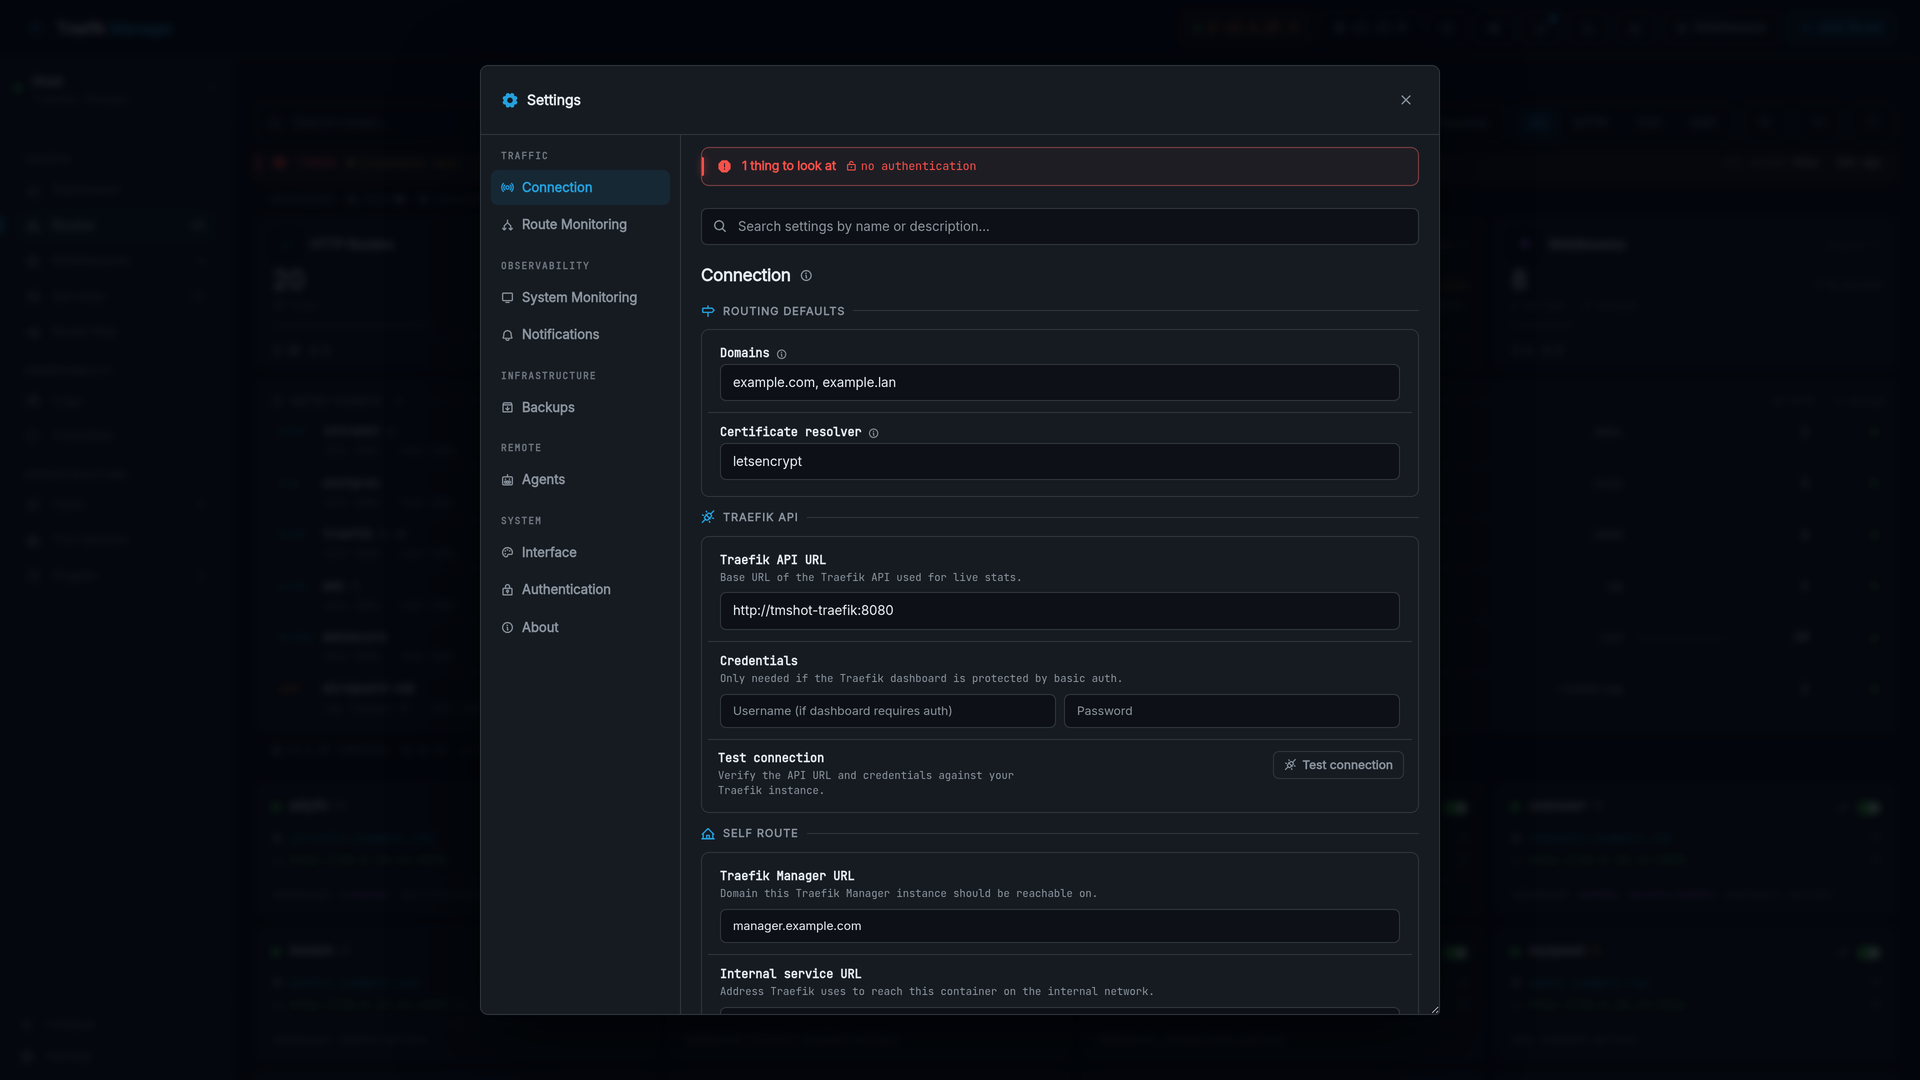This screenshot has height=1080, width=1920.
Task: Click the Agents icon in sidebar
Action: coord(508,480)
